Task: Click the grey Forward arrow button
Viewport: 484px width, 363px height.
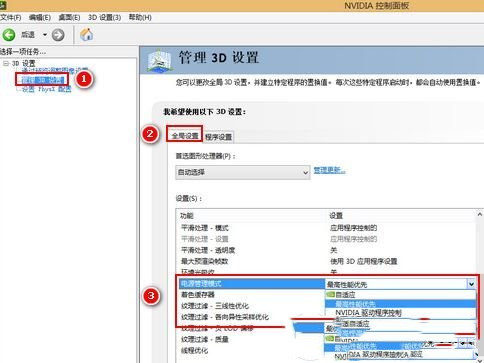Action: coord(58,35)
